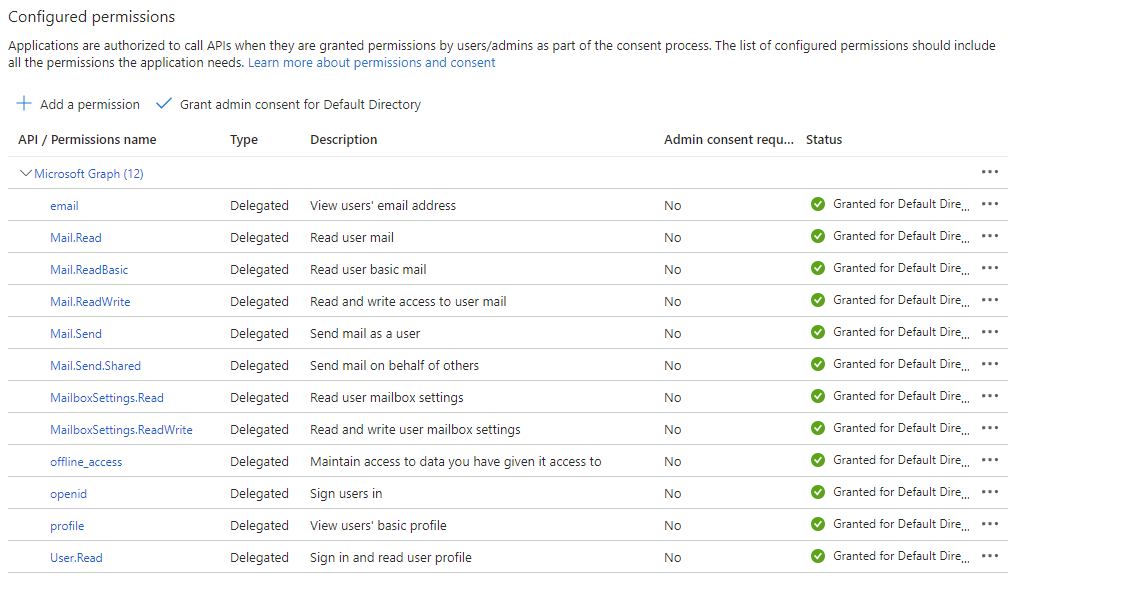Click the Status column header
Image resolution: width=1121 pixels, height=594 pixels.
click(824, 139)
